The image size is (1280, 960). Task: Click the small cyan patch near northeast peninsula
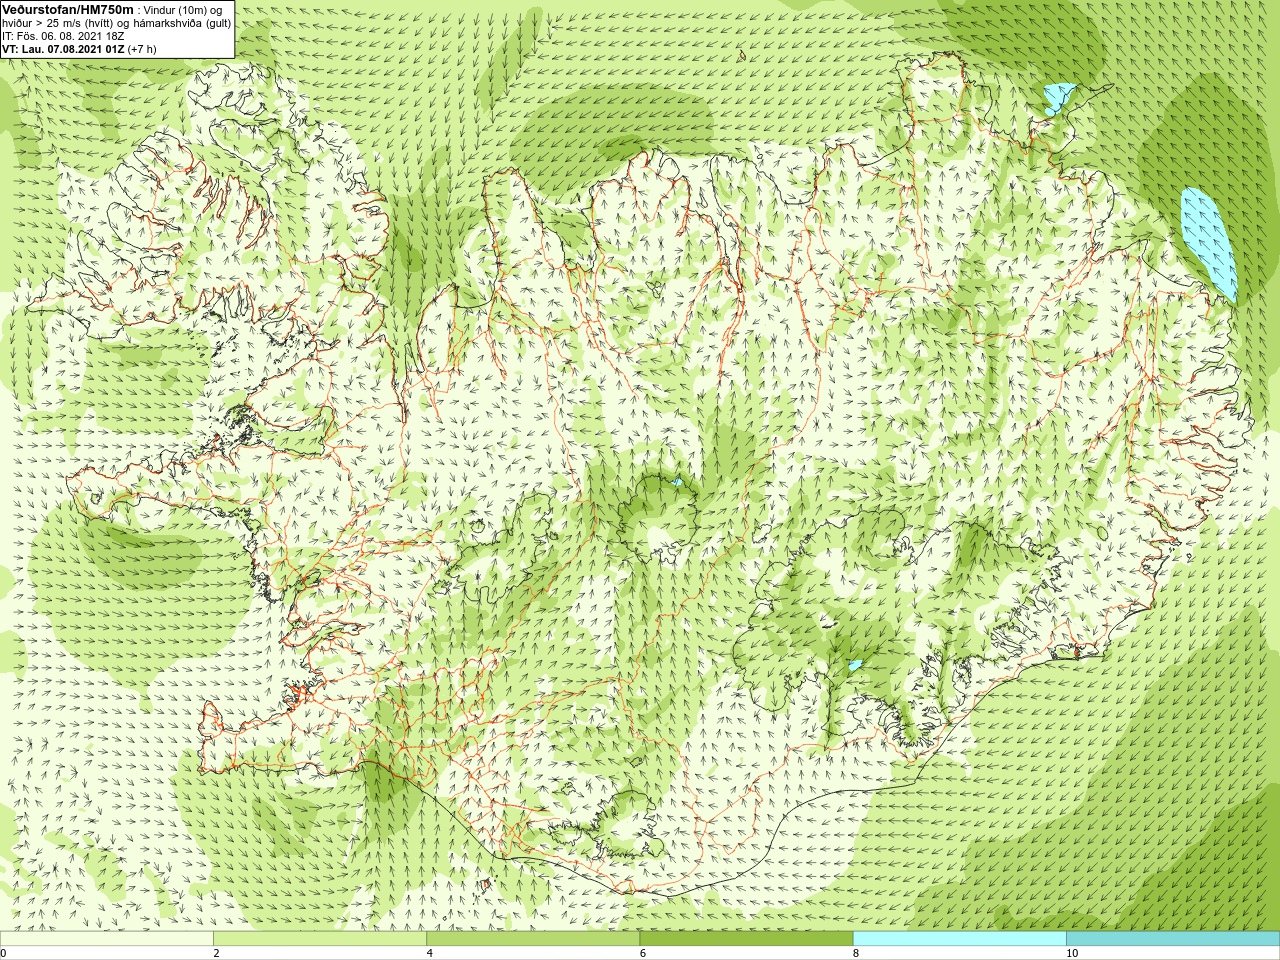(x=1059, y=97)
